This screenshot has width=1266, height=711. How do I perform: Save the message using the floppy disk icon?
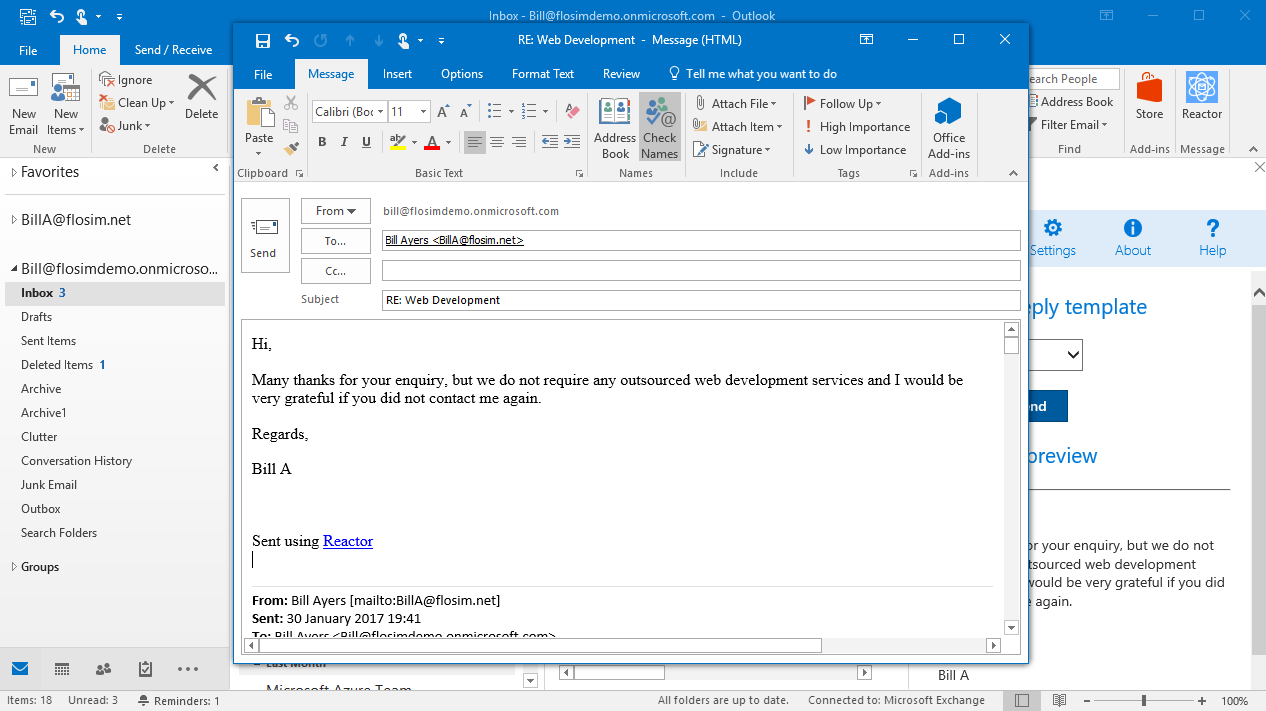(263, 41)
